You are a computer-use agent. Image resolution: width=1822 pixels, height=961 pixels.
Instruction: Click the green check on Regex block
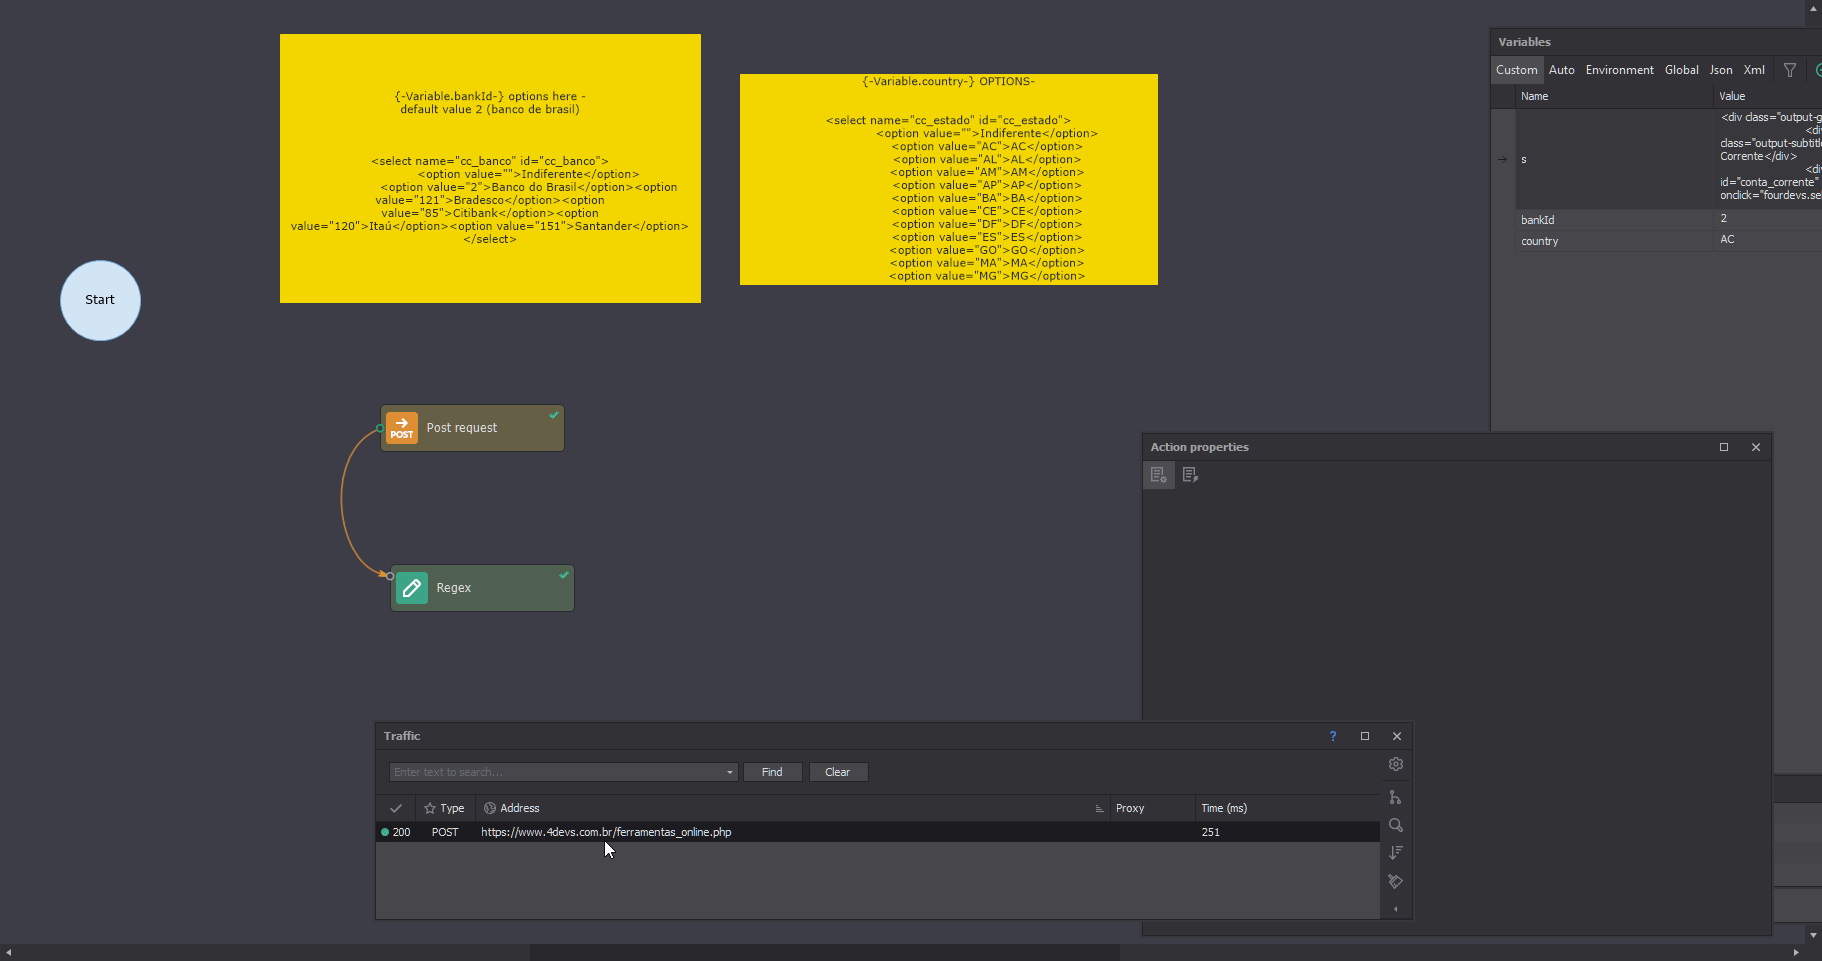[564, 575]
